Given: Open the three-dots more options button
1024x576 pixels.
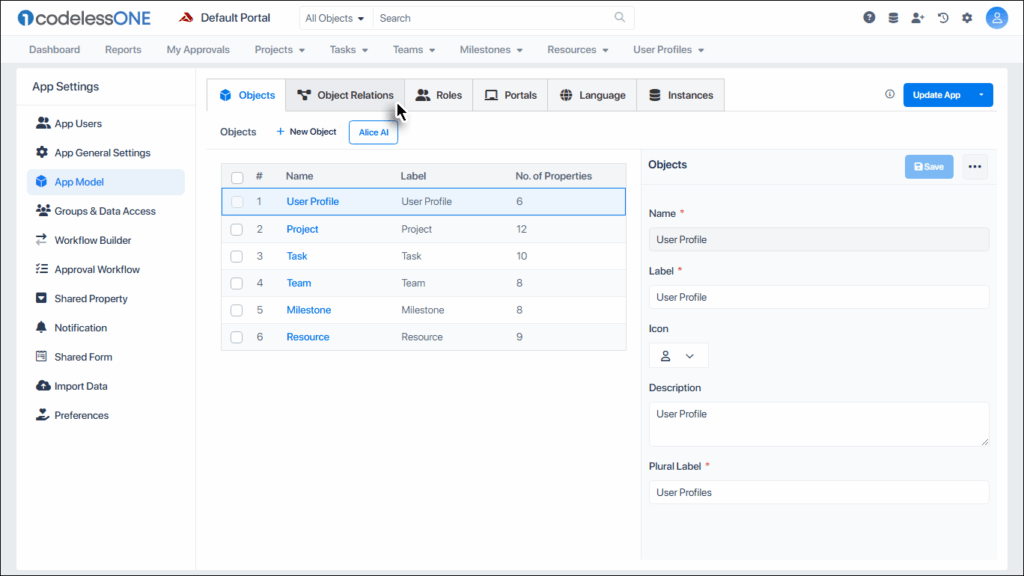Looking at the screenshot, I should click(975, 167).
